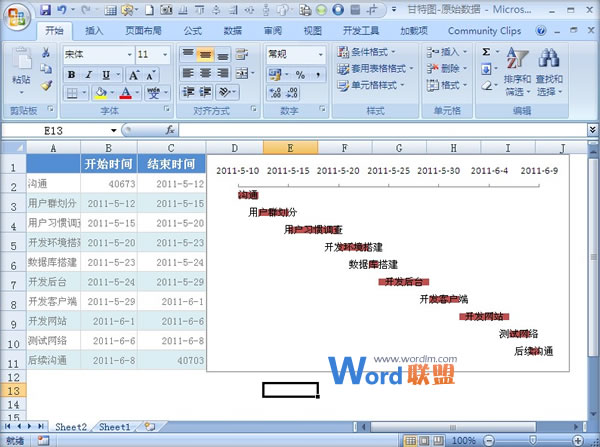Decrease font size with small A
The height and width of the screenshot is (447, 600).
click(150, 75)
